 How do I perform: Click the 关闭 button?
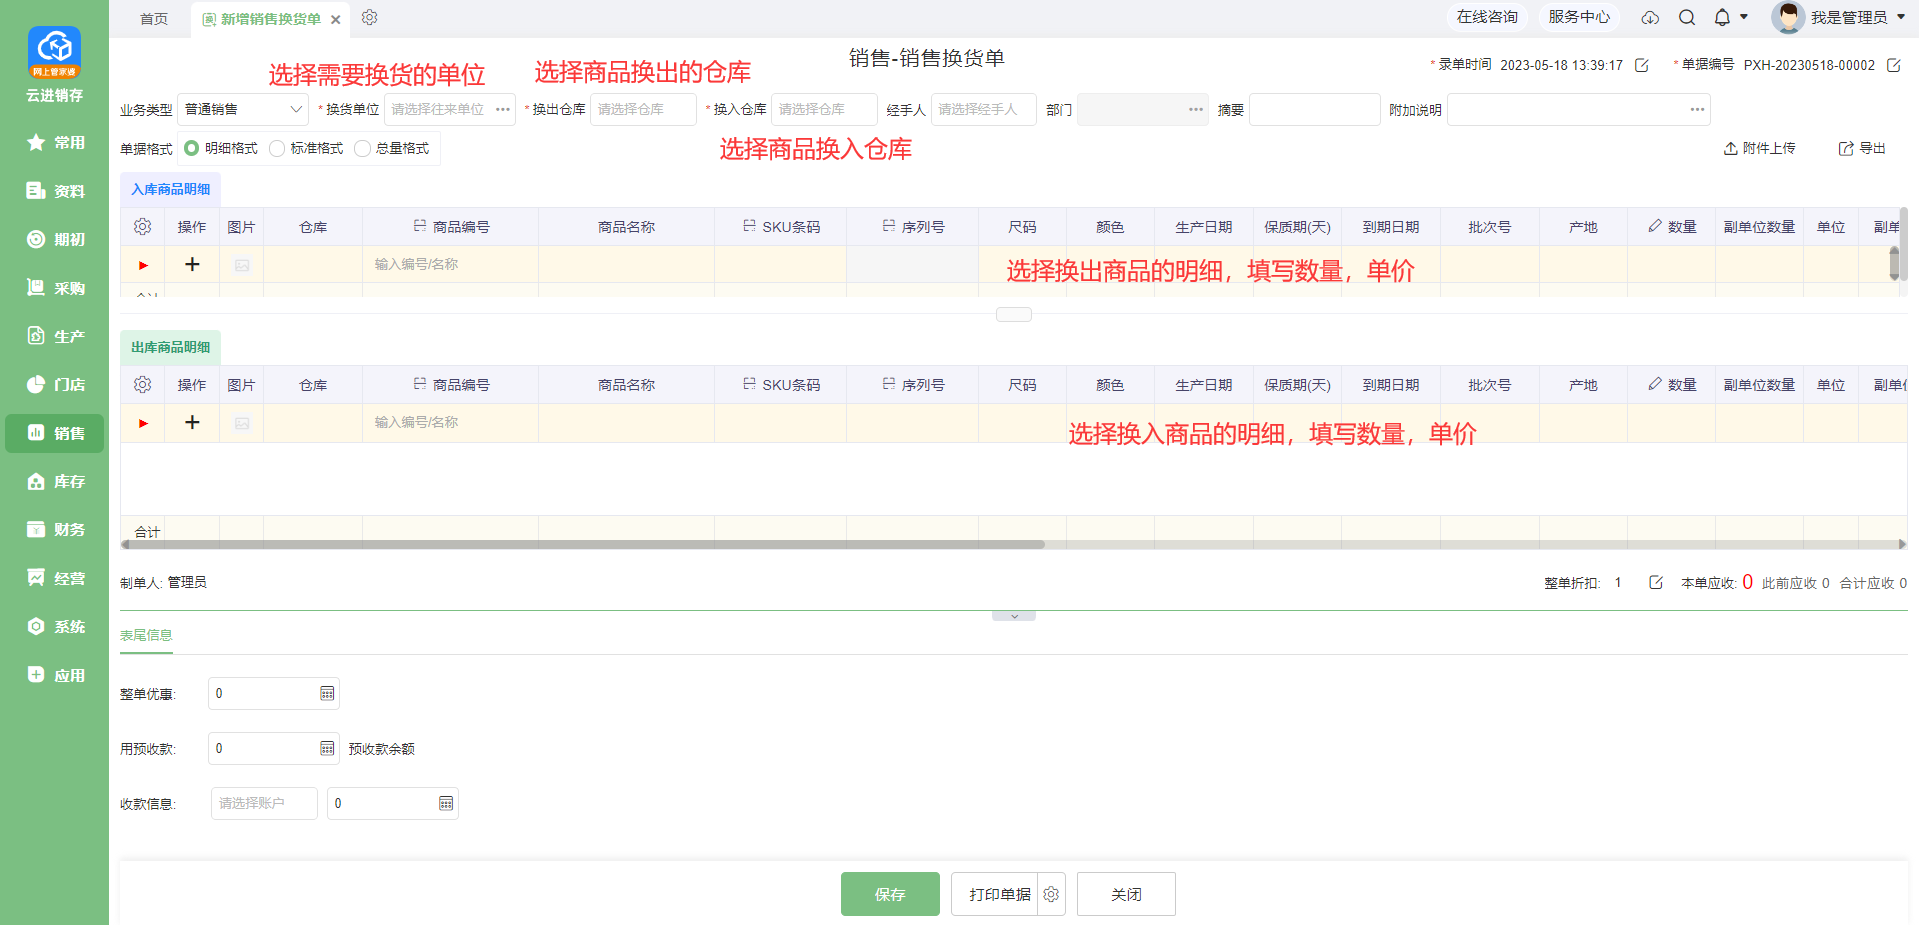[1126, 894]
